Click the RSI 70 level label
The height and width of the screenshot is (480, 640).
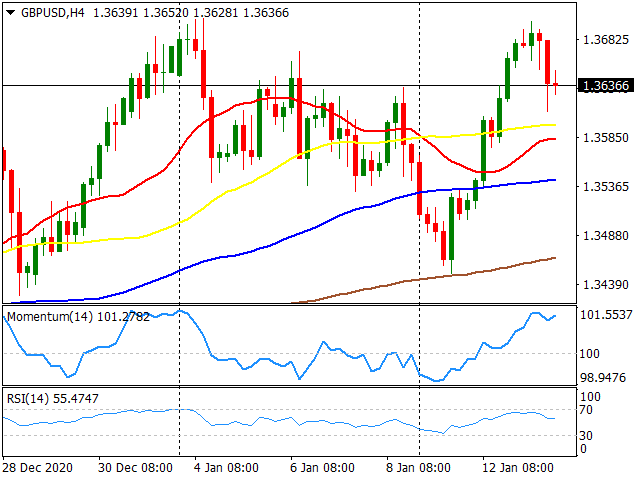pos(586,409)
